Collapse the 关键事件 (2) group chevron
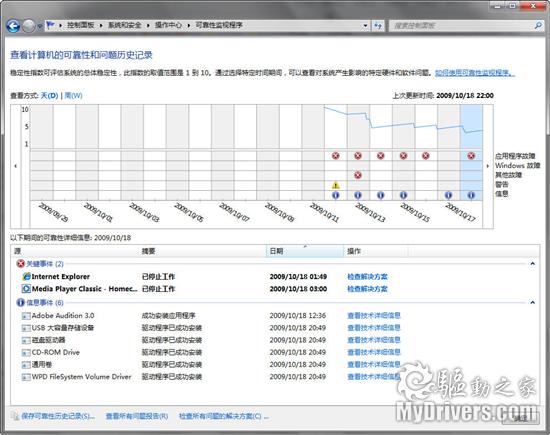The height and width of the screenshot is (435, 550). (532, 263)
